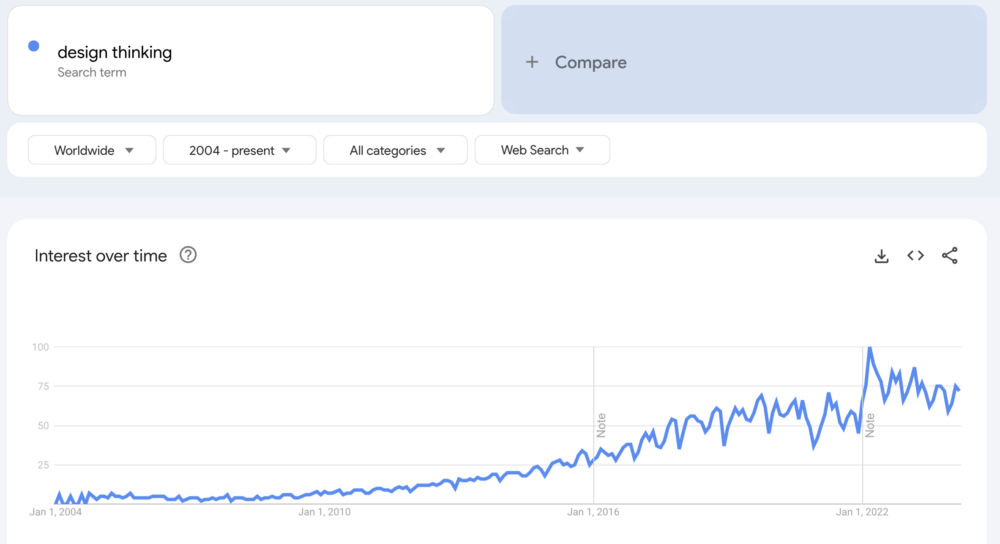Open the All categories dropdown

(395, 150)
